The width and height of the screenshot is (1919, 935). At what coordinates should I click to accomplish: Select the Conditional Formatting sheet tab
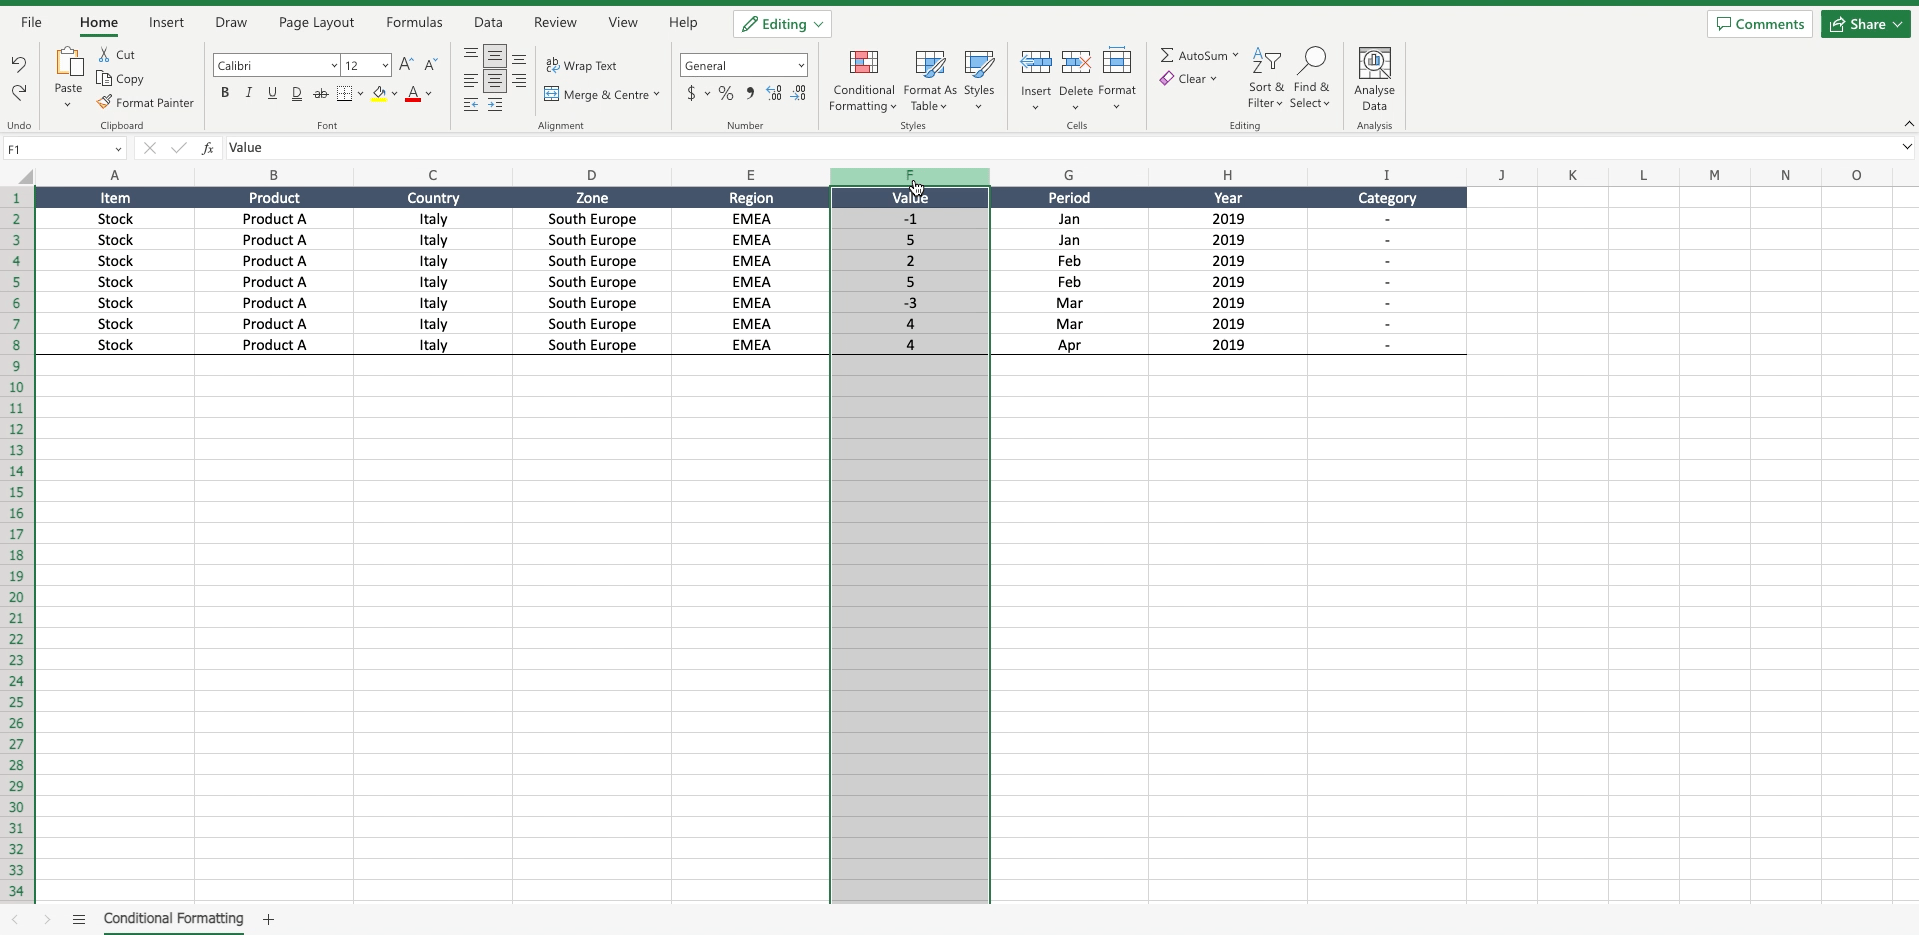coord(173,918)
